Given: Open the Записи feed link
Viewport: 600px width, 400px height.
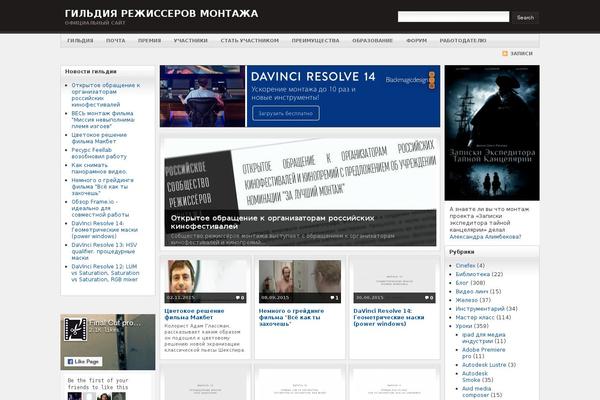Looking at the screenshot, I should pos(521,54).
